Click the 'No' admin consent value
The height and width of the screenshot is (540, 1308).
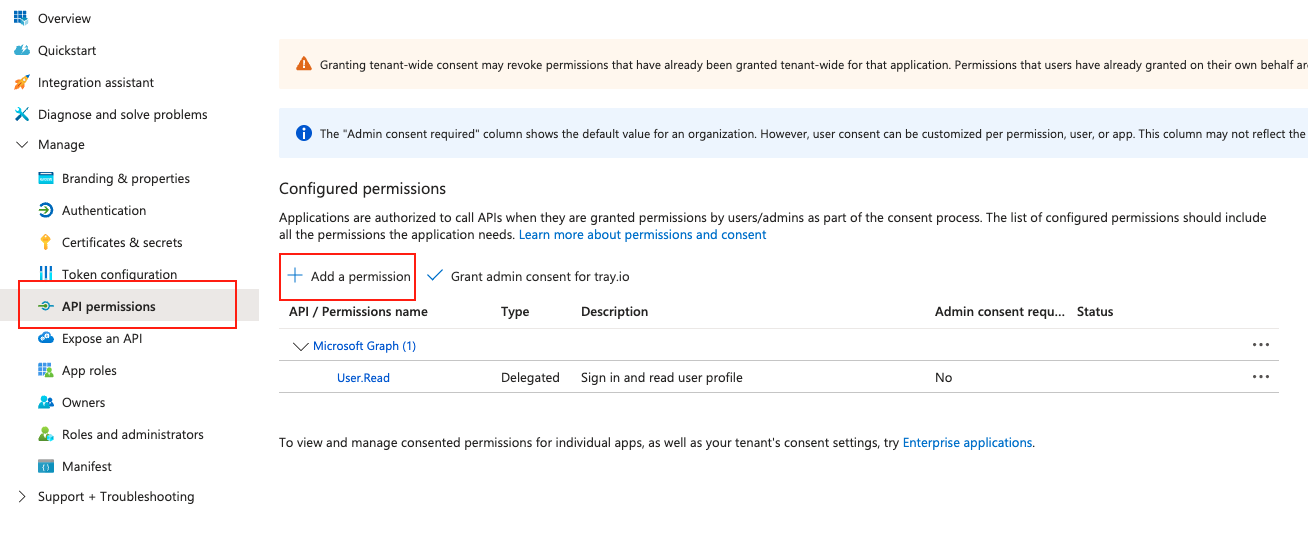point(943,378)
